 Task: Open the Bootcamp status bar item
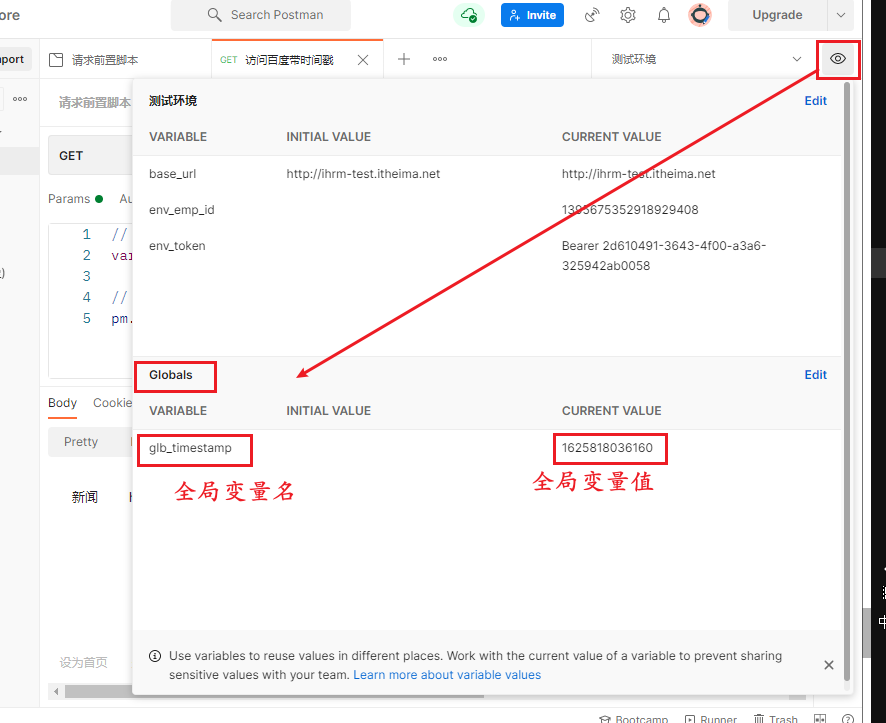(x=633, y=719)
